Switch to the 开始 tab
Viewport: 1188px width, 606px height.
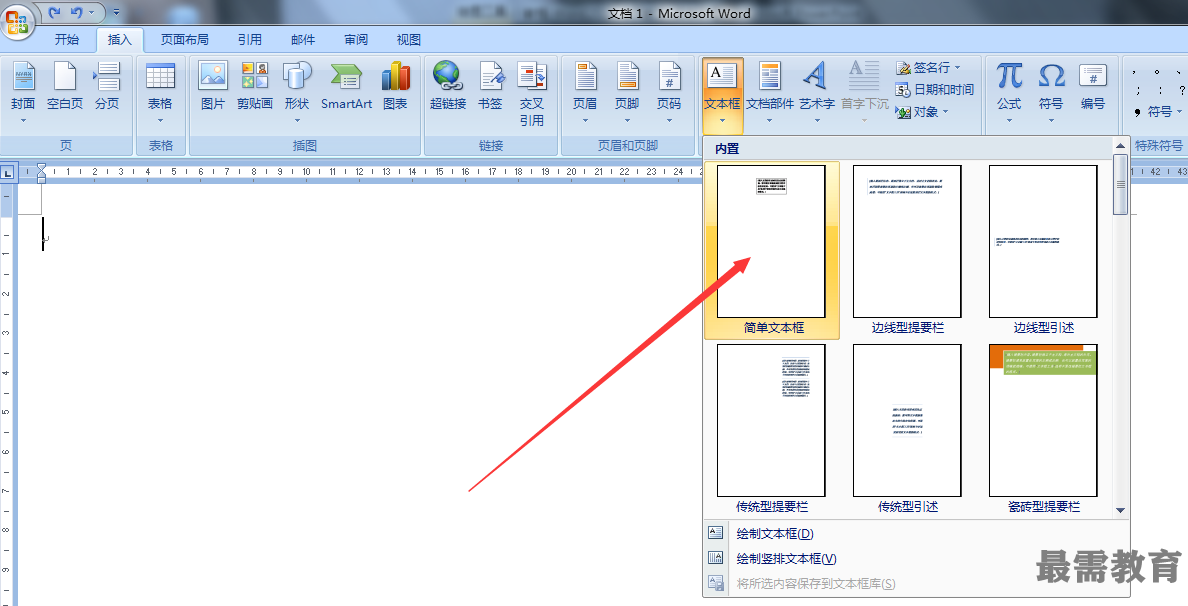[x=67, y=39]
